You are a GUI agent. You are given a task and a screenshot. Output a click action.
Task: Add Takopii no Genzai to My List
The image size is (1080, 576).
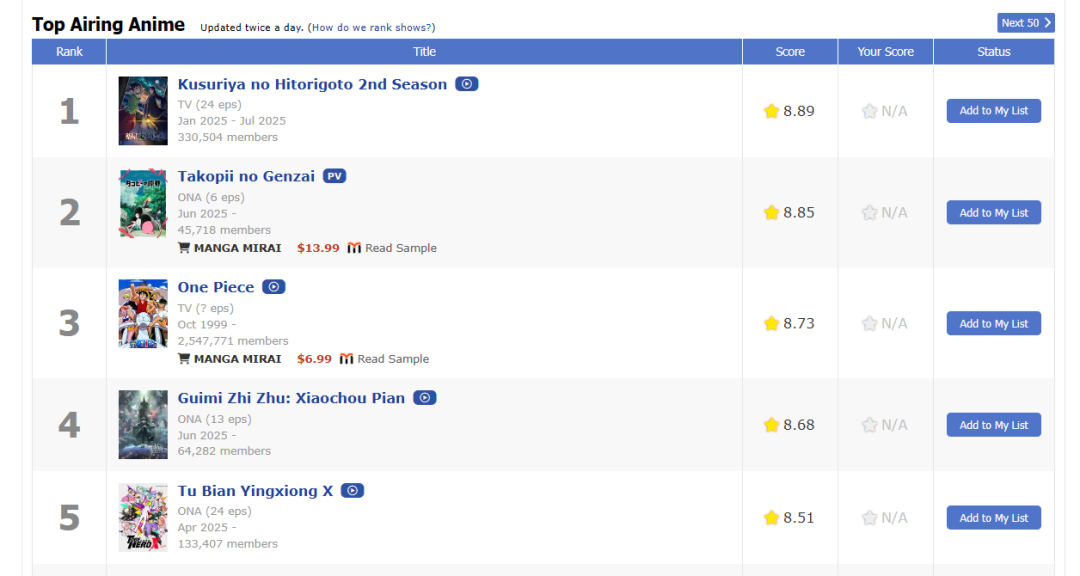(993, 213)
